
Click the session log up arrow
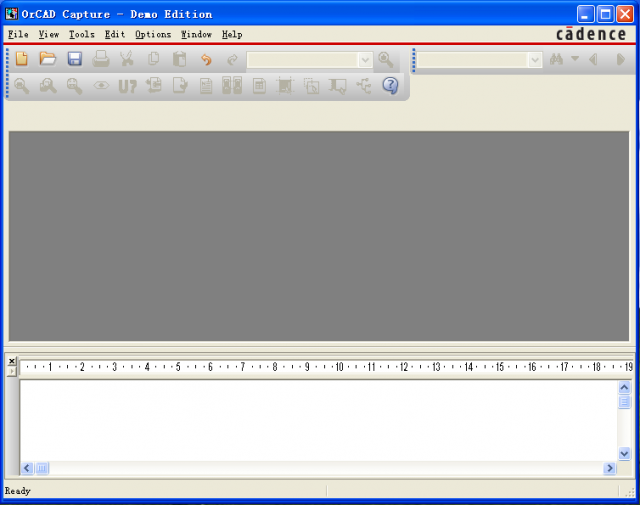(624, 387)
